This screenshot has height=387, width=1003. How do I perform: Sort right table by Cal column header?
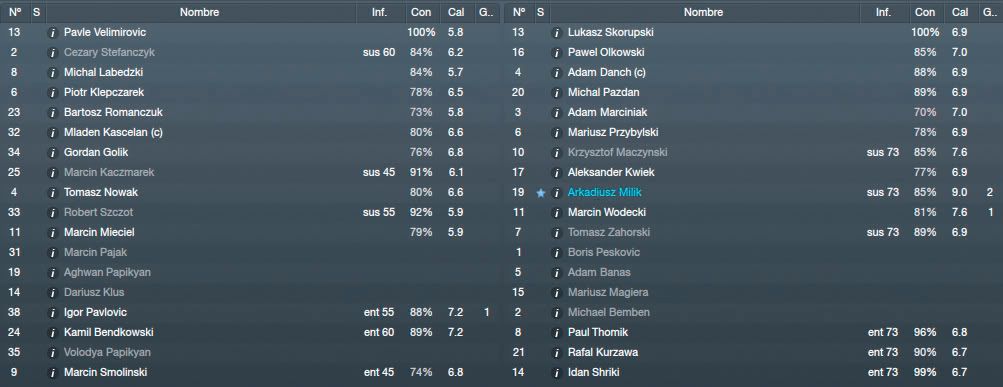pyautogui.click(x=960, y=12)
